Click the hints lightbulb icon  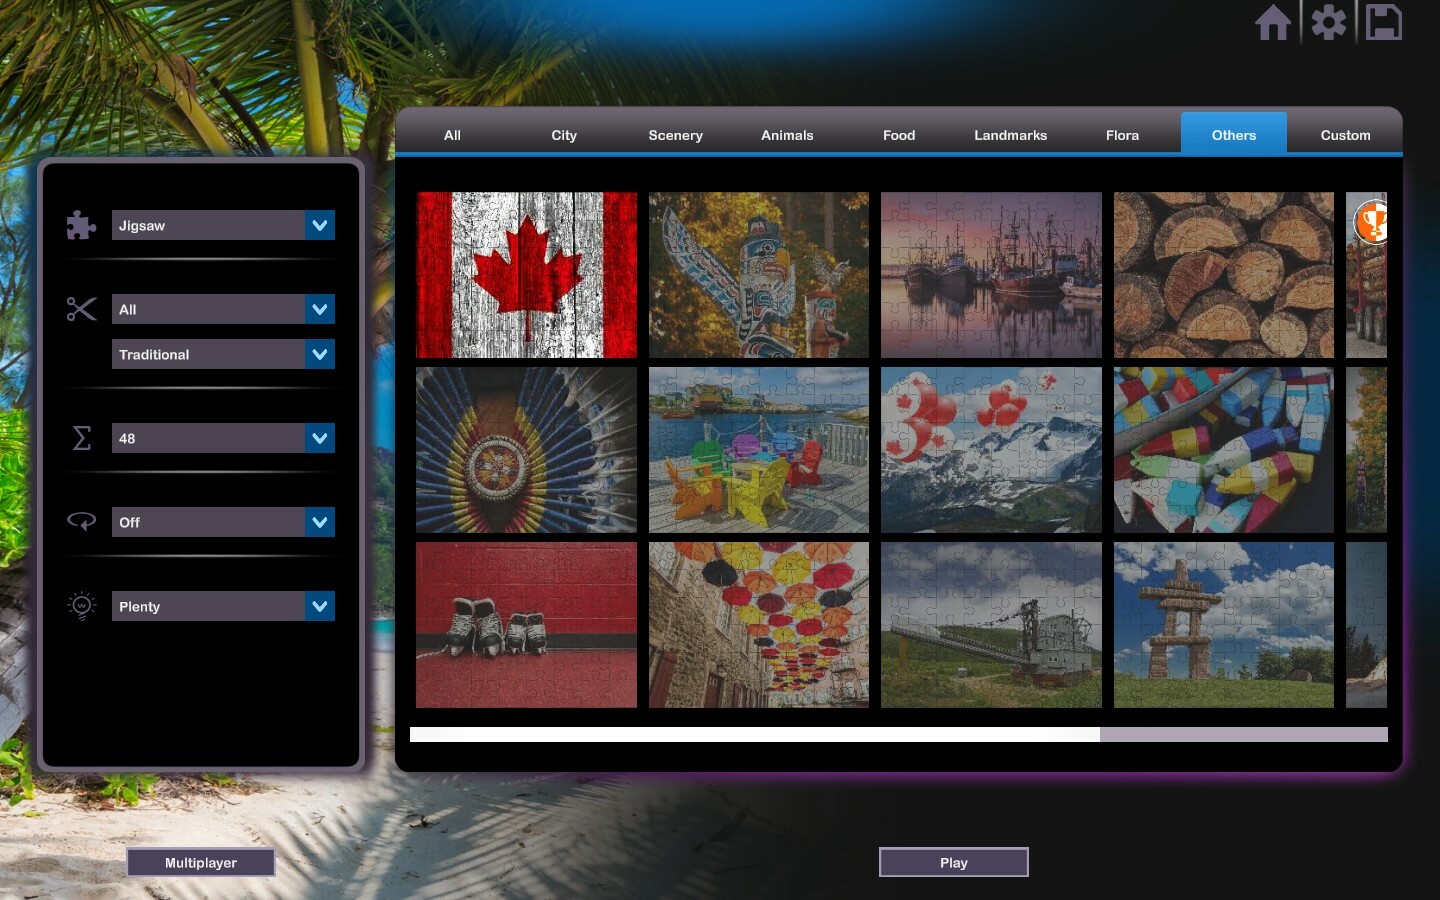coord(81,605)
